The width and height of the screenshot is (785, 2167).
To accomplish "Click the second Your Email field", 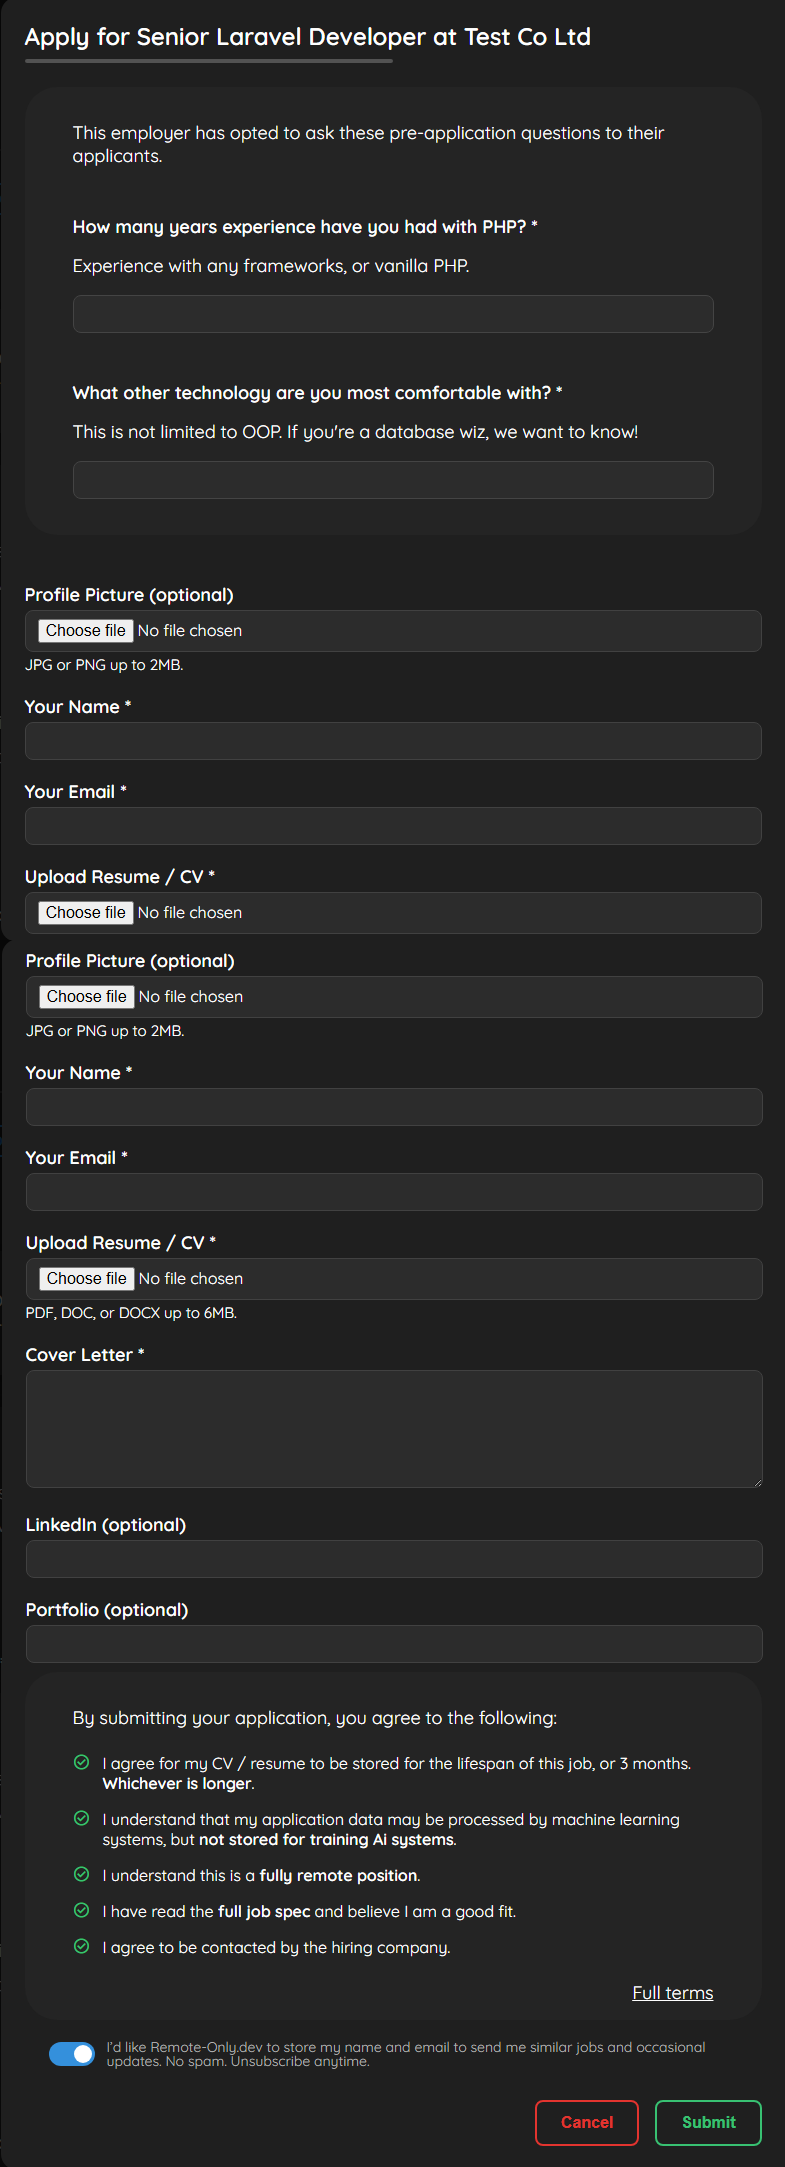I will 392,1191.
